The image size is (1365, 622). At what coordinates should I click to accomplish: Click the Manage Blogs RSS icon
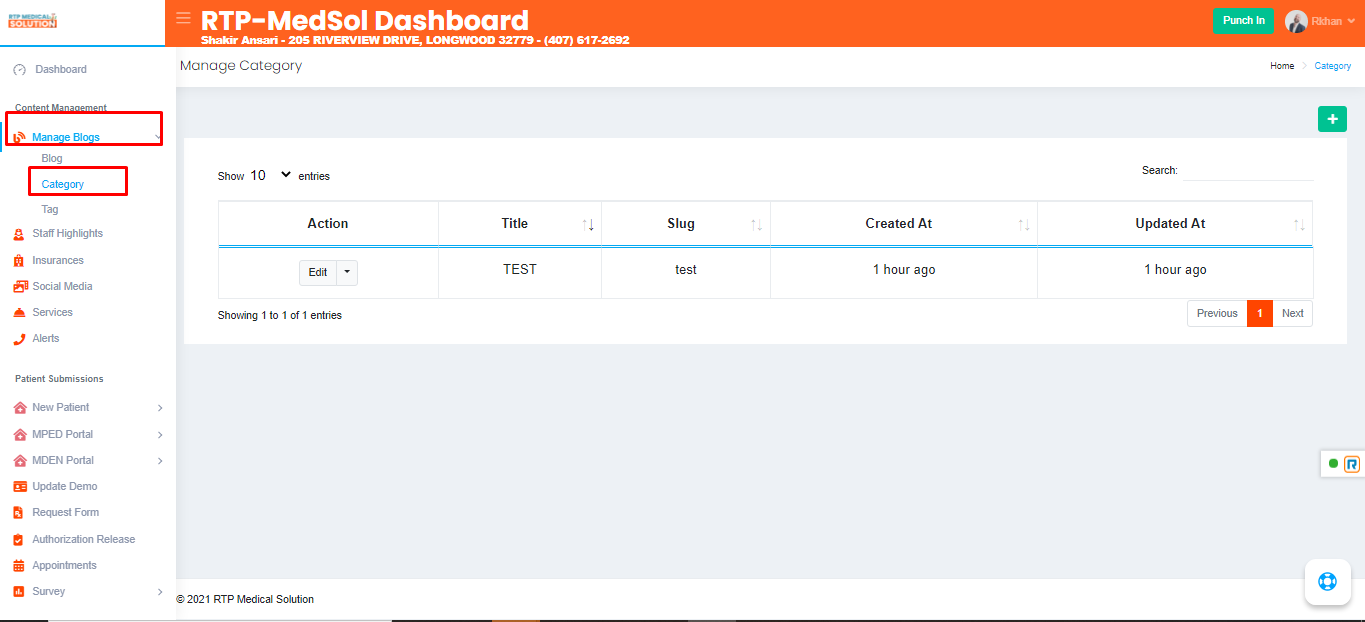(x=19, y=137)
